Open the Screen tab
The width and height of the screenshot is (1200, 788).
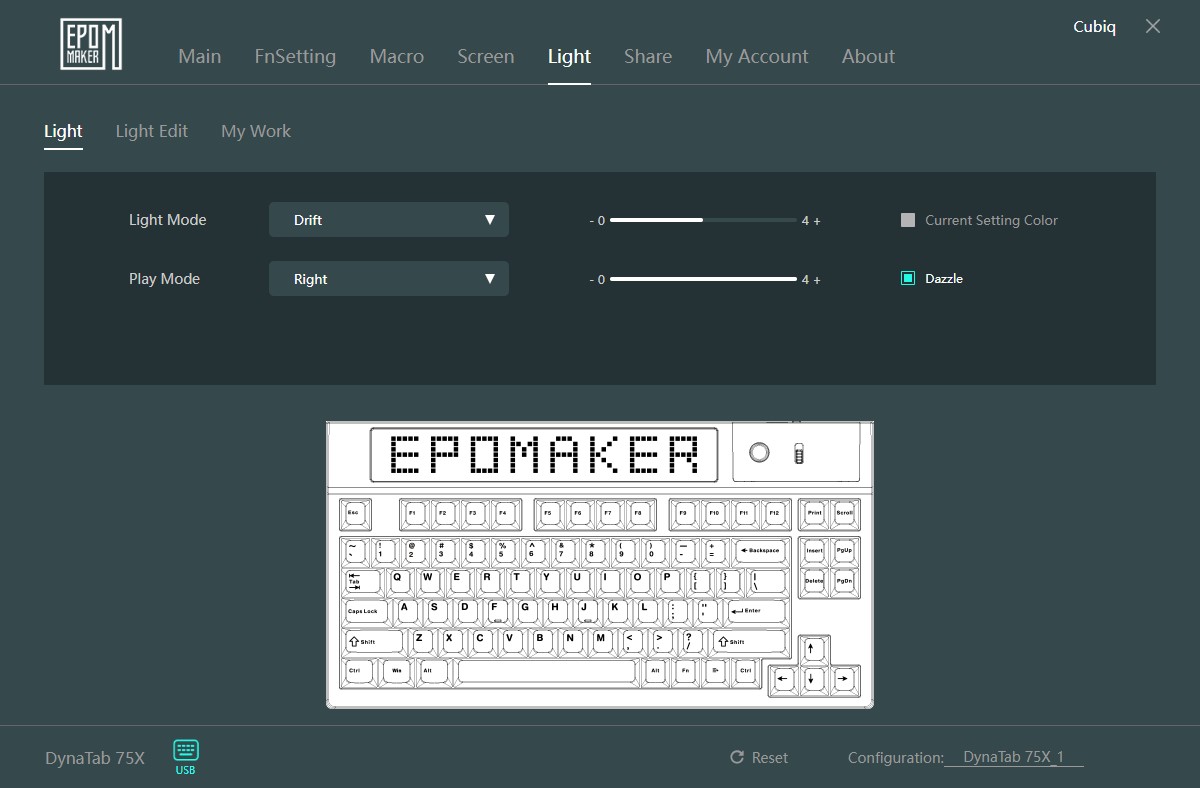[486, 56]
